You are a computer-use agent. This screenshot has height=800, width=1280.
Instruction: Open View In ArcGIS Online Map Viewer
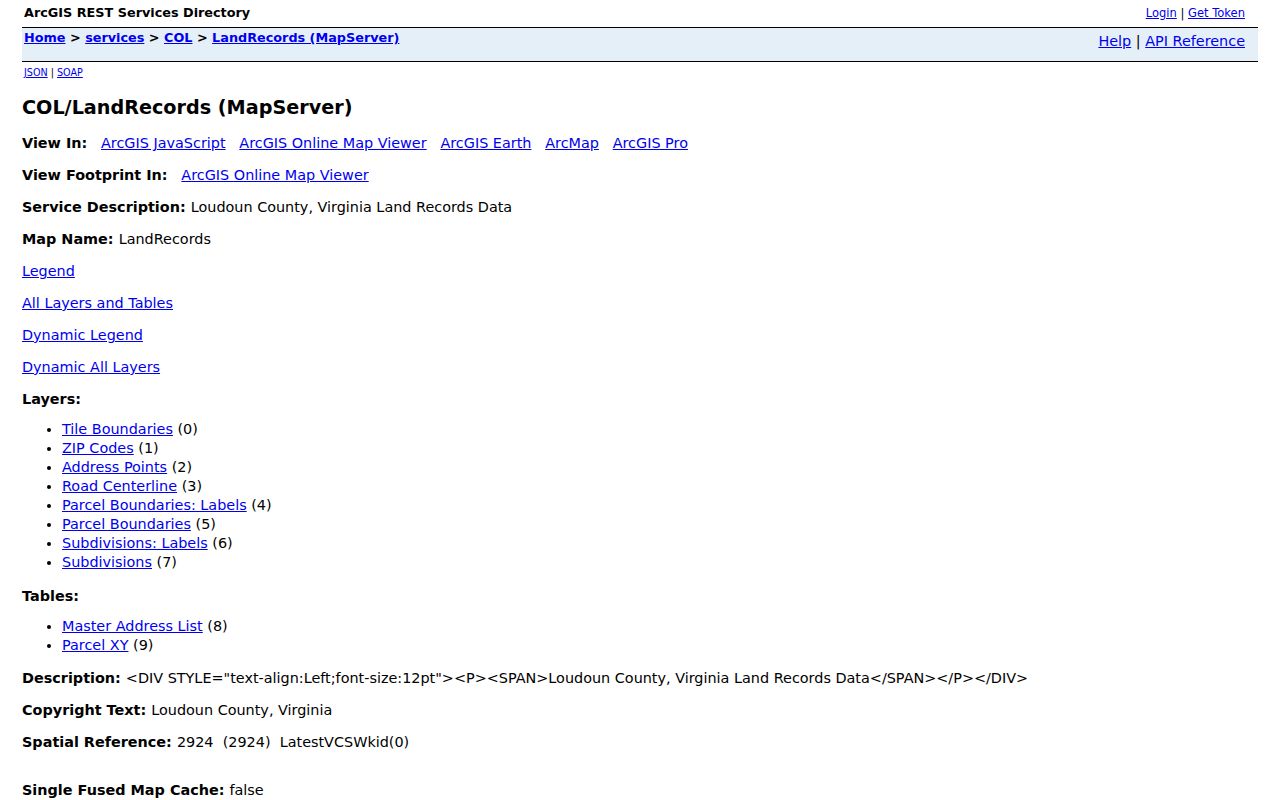(x=333, y=143)
